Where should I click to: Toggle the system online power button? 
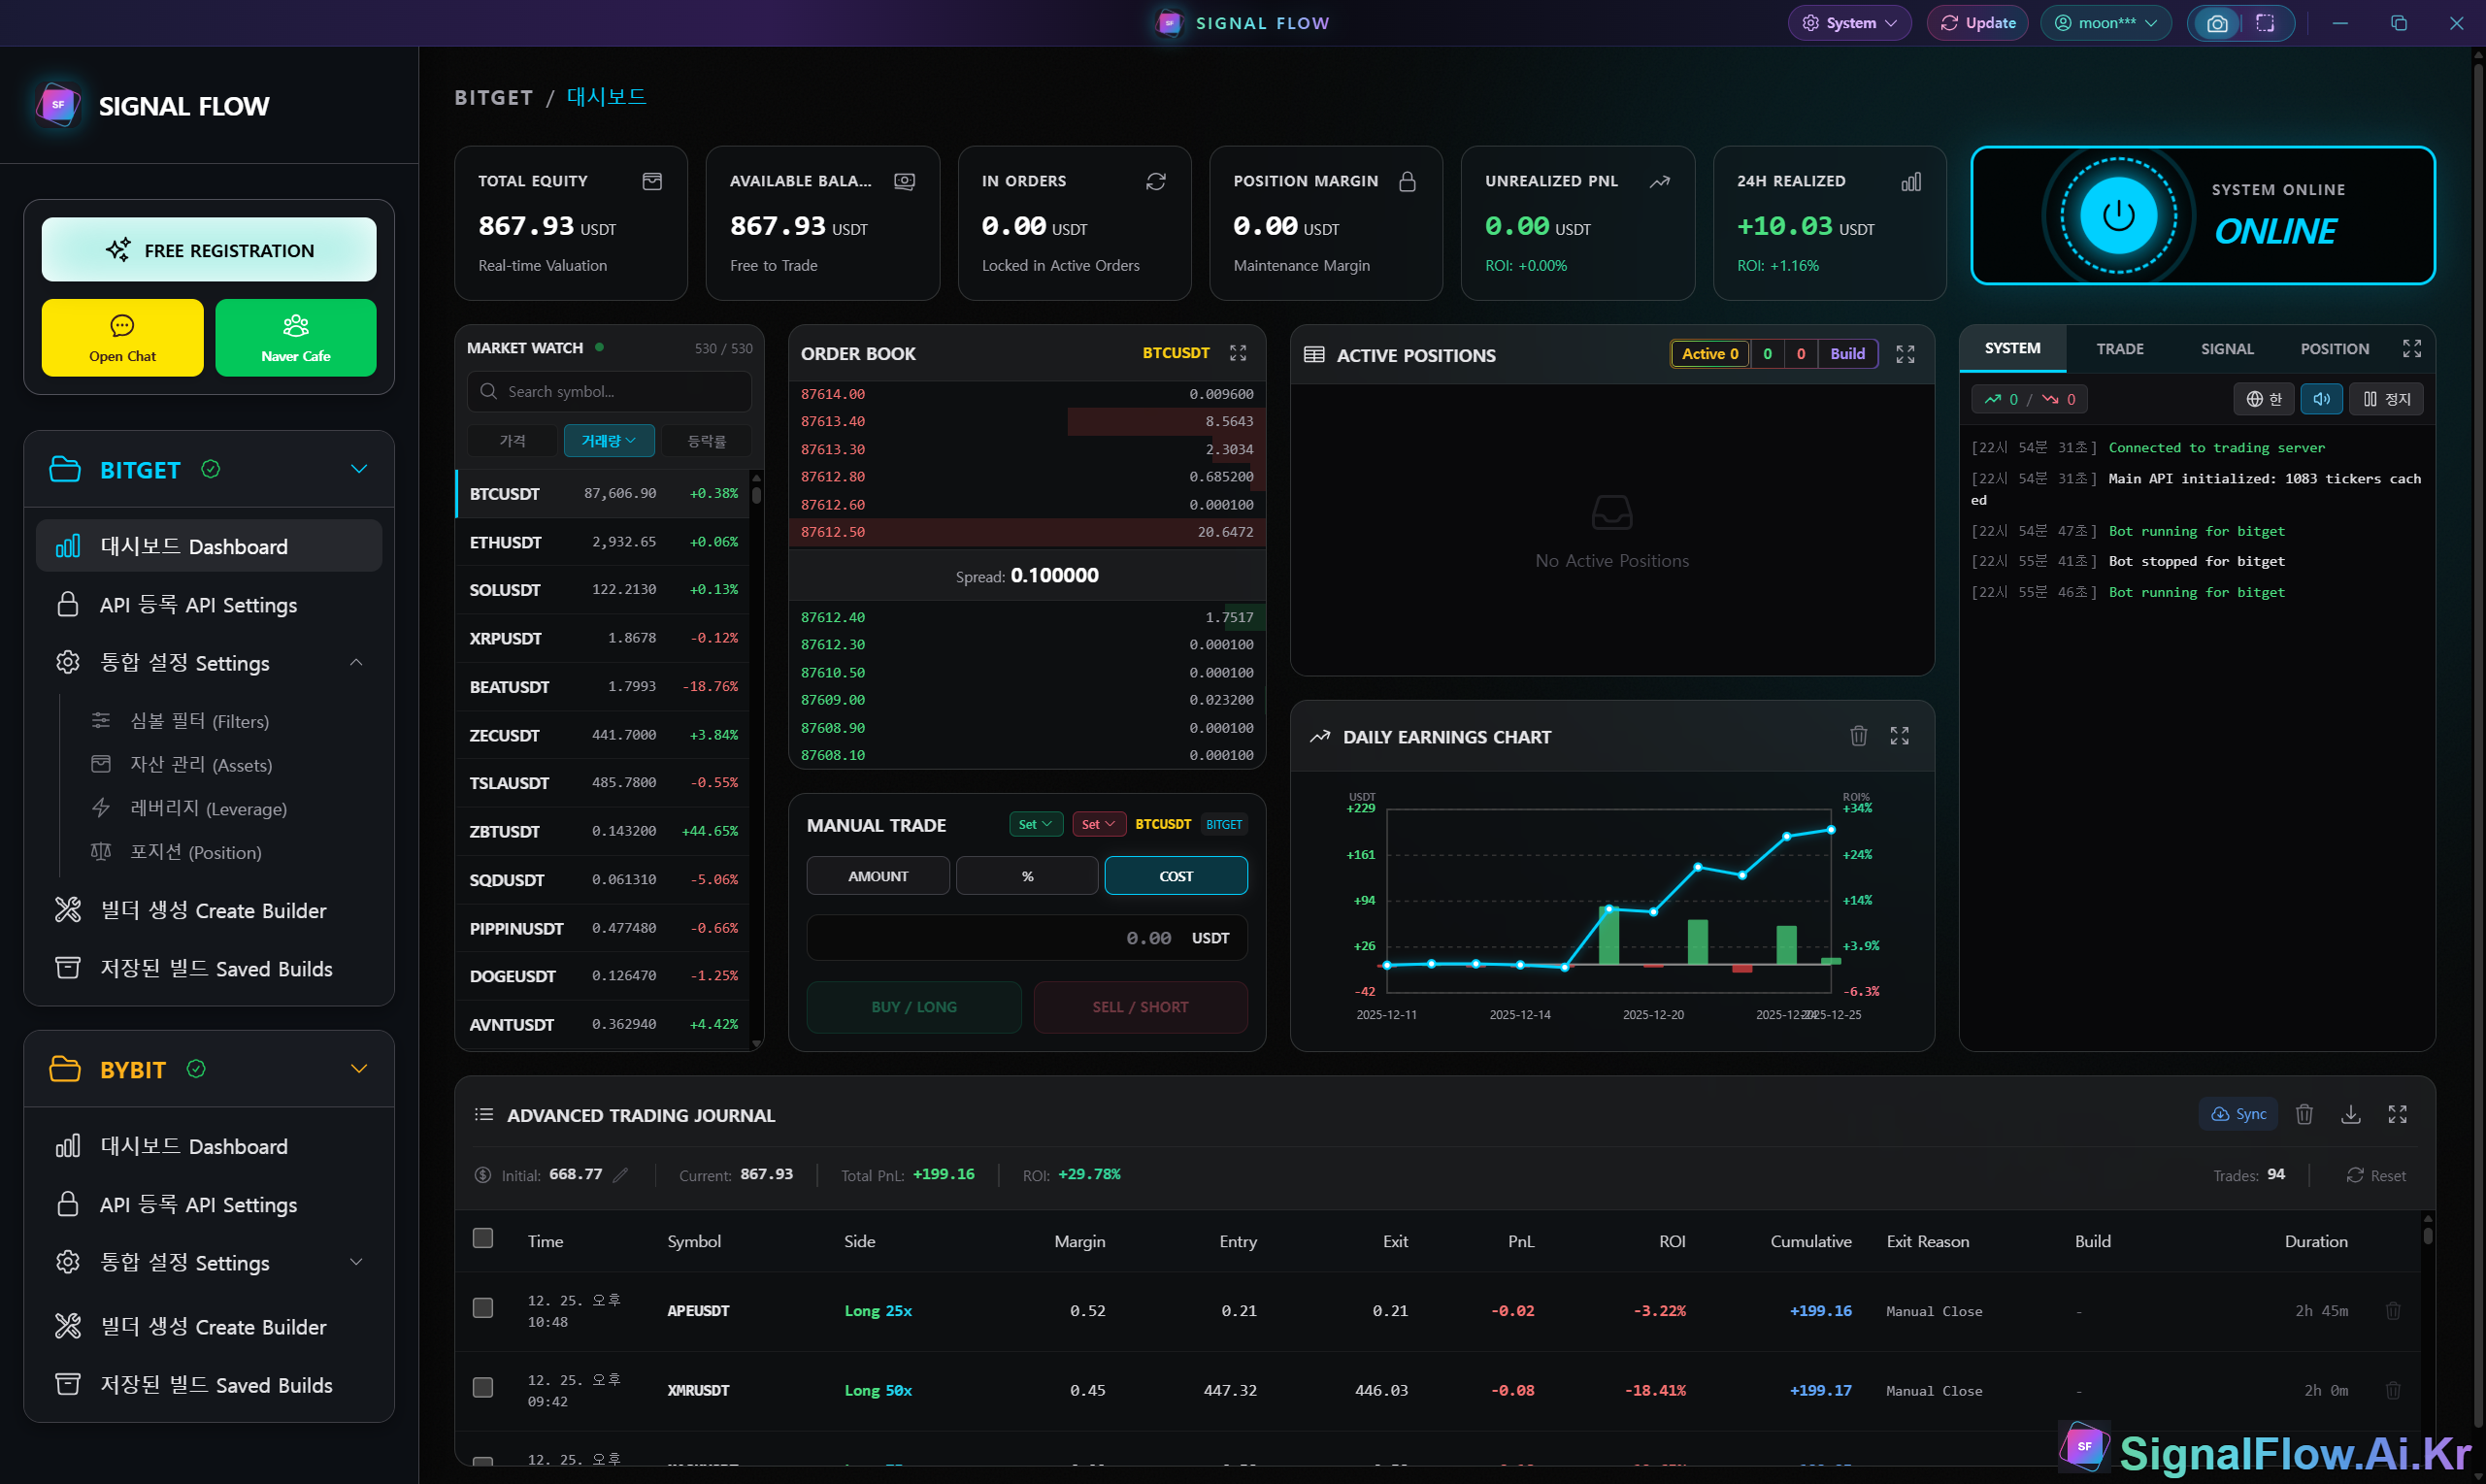tap(2117, 215)
